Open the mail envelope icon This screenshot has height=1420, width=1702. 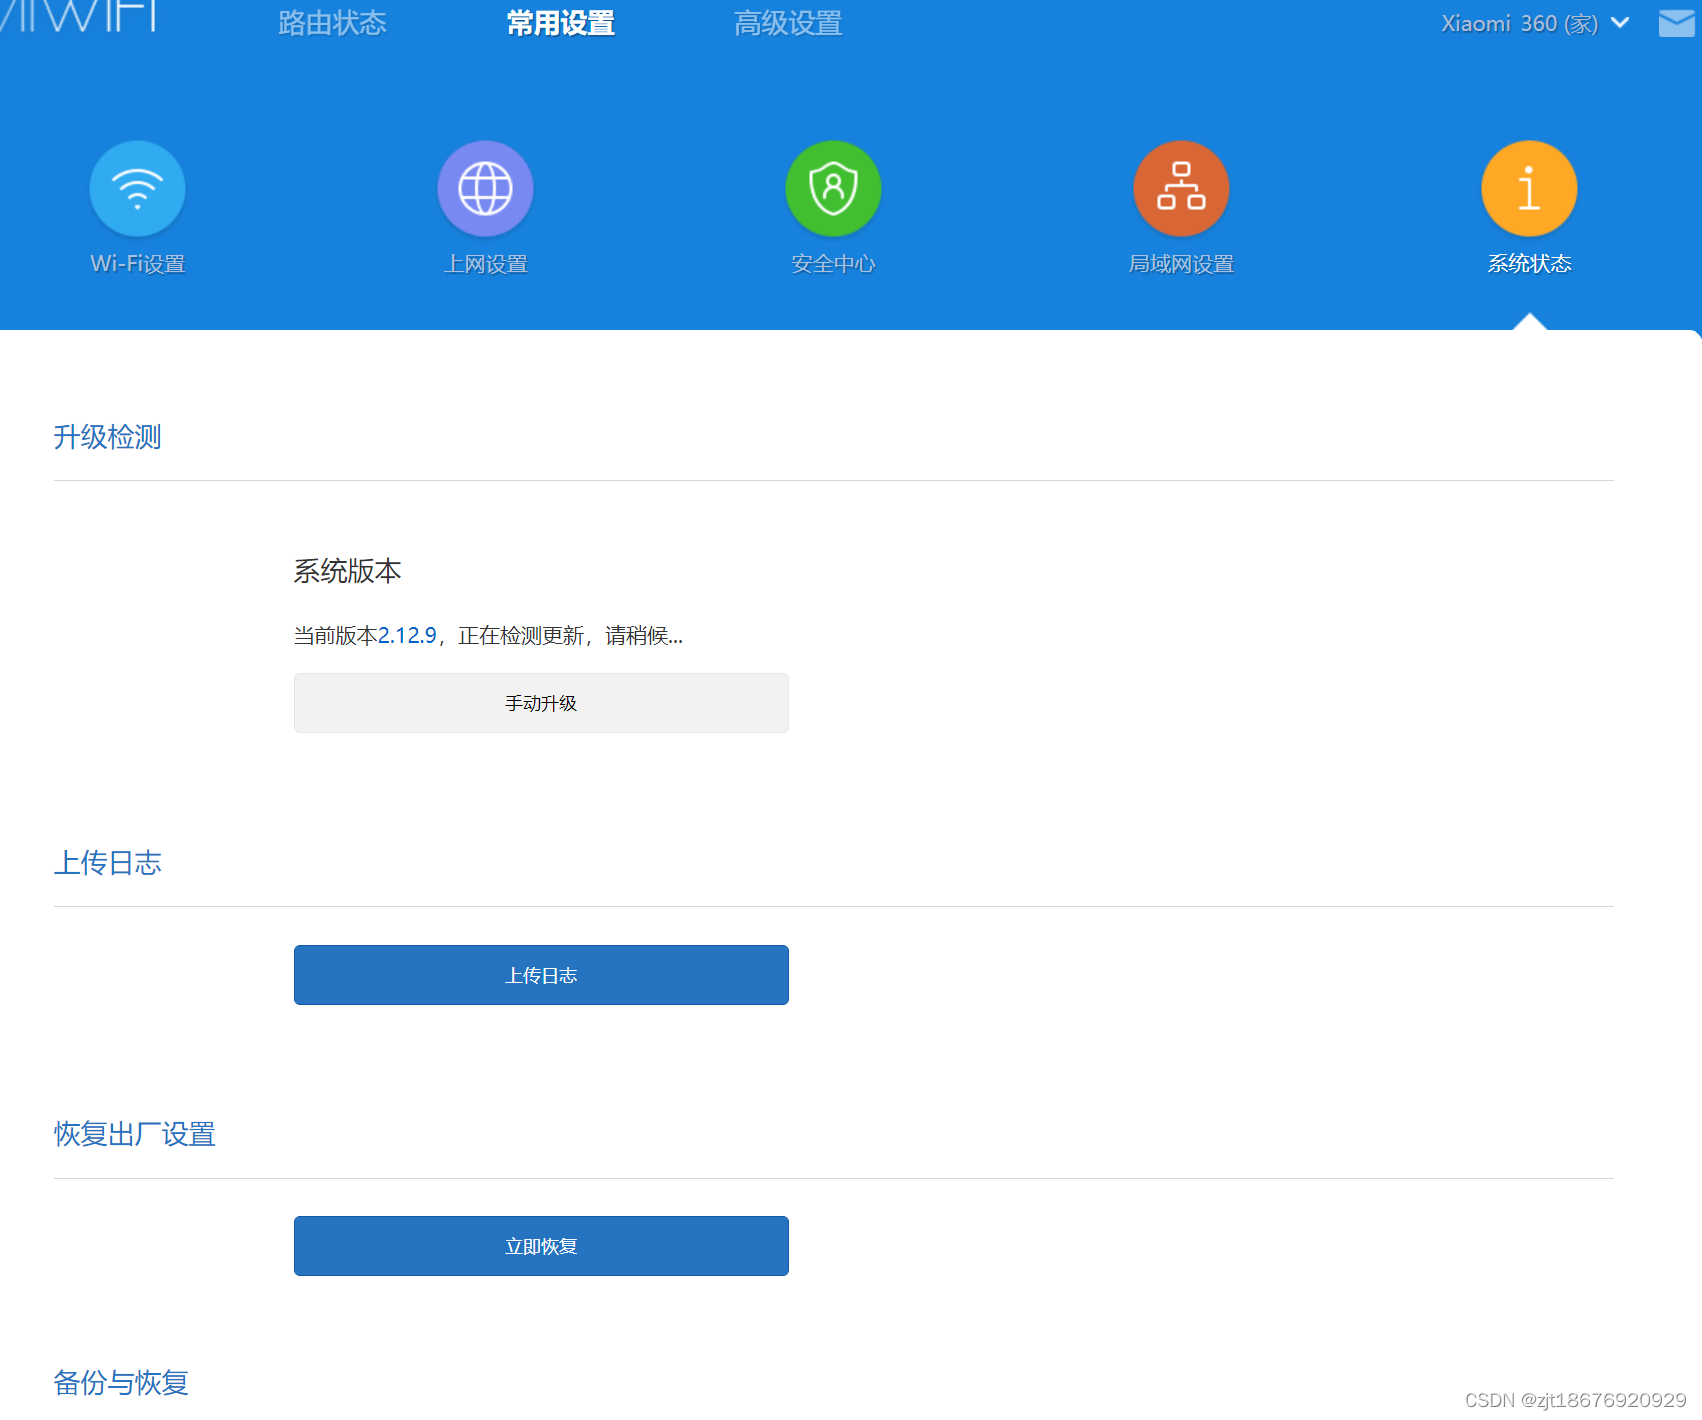point(1677,23)
